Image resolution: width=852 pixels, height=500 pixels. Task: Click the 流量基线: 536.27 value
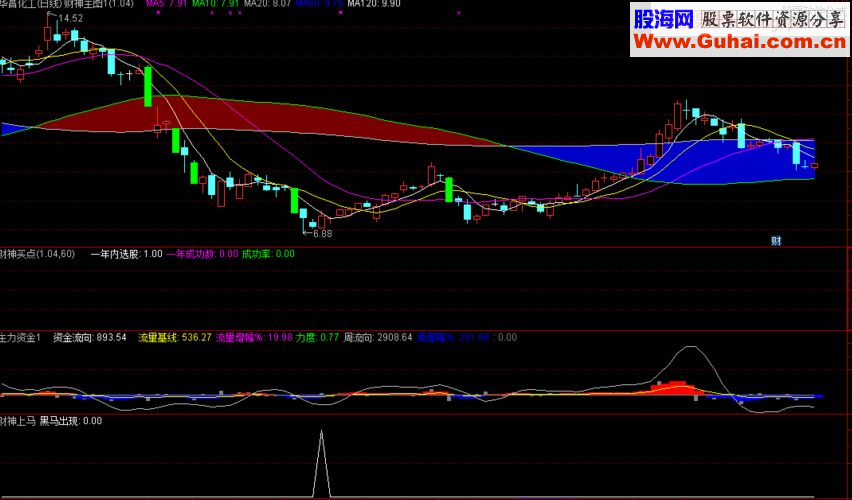pyautogui.click(x=175, y=338)
